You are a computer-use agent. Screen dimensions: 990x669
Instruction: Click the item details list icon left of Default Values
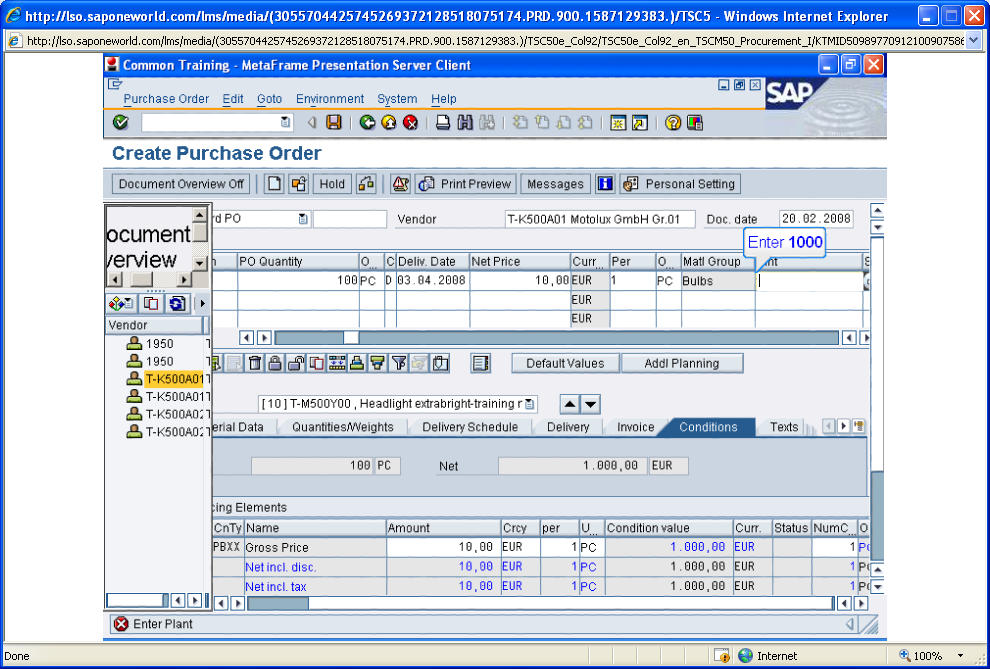tap(480, 363)
